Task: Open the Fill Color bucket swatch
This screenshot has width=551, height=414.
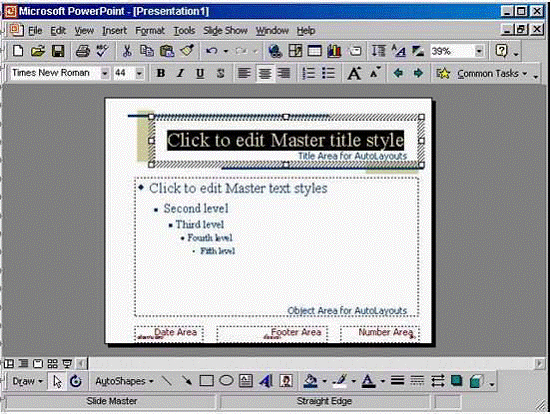Action: click(x=311, y=381)
